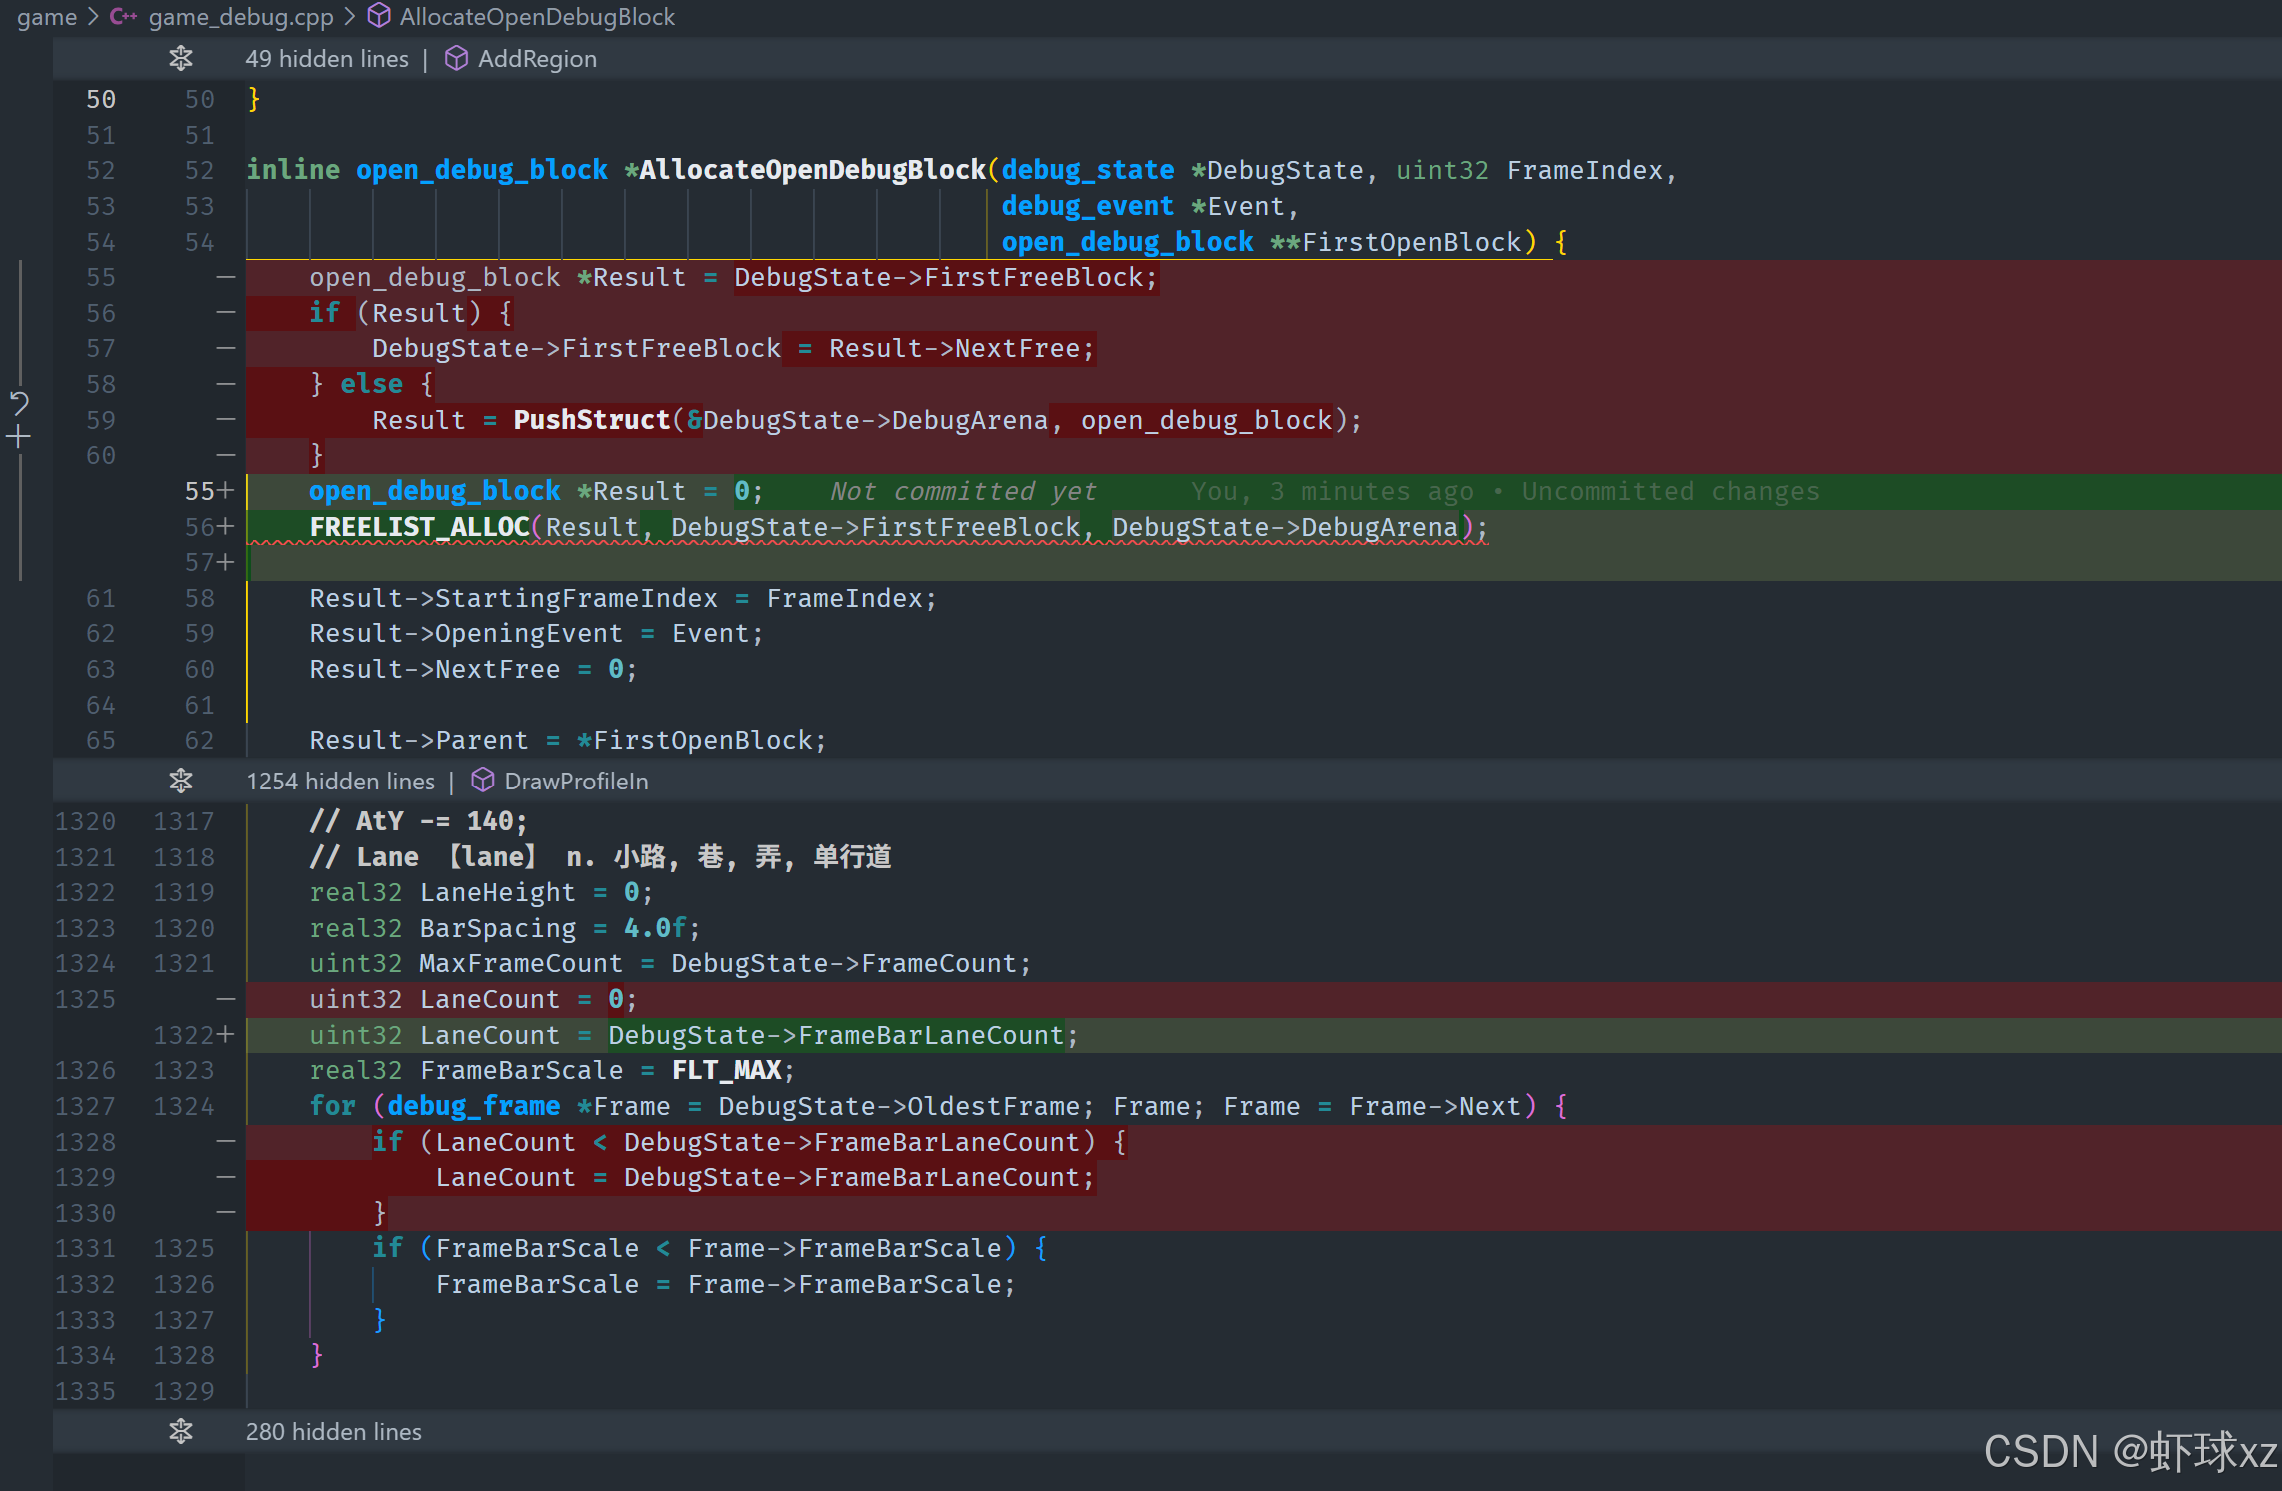Click the revert change arrow icon
Viewport: 2282px width, 1491px height.
(19, 403)
